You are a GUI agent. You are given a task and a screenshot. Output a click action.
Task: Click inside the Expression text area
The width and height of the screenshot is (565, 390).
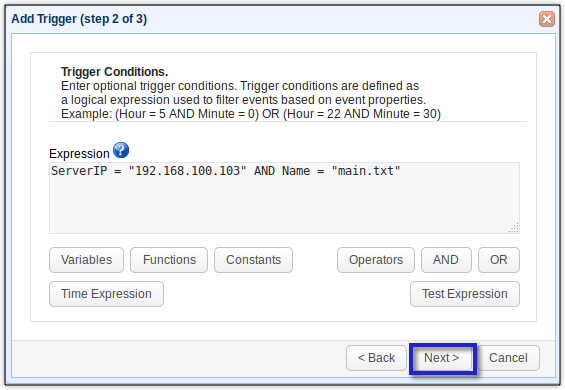pyautogui.click(x=284, y=198)
